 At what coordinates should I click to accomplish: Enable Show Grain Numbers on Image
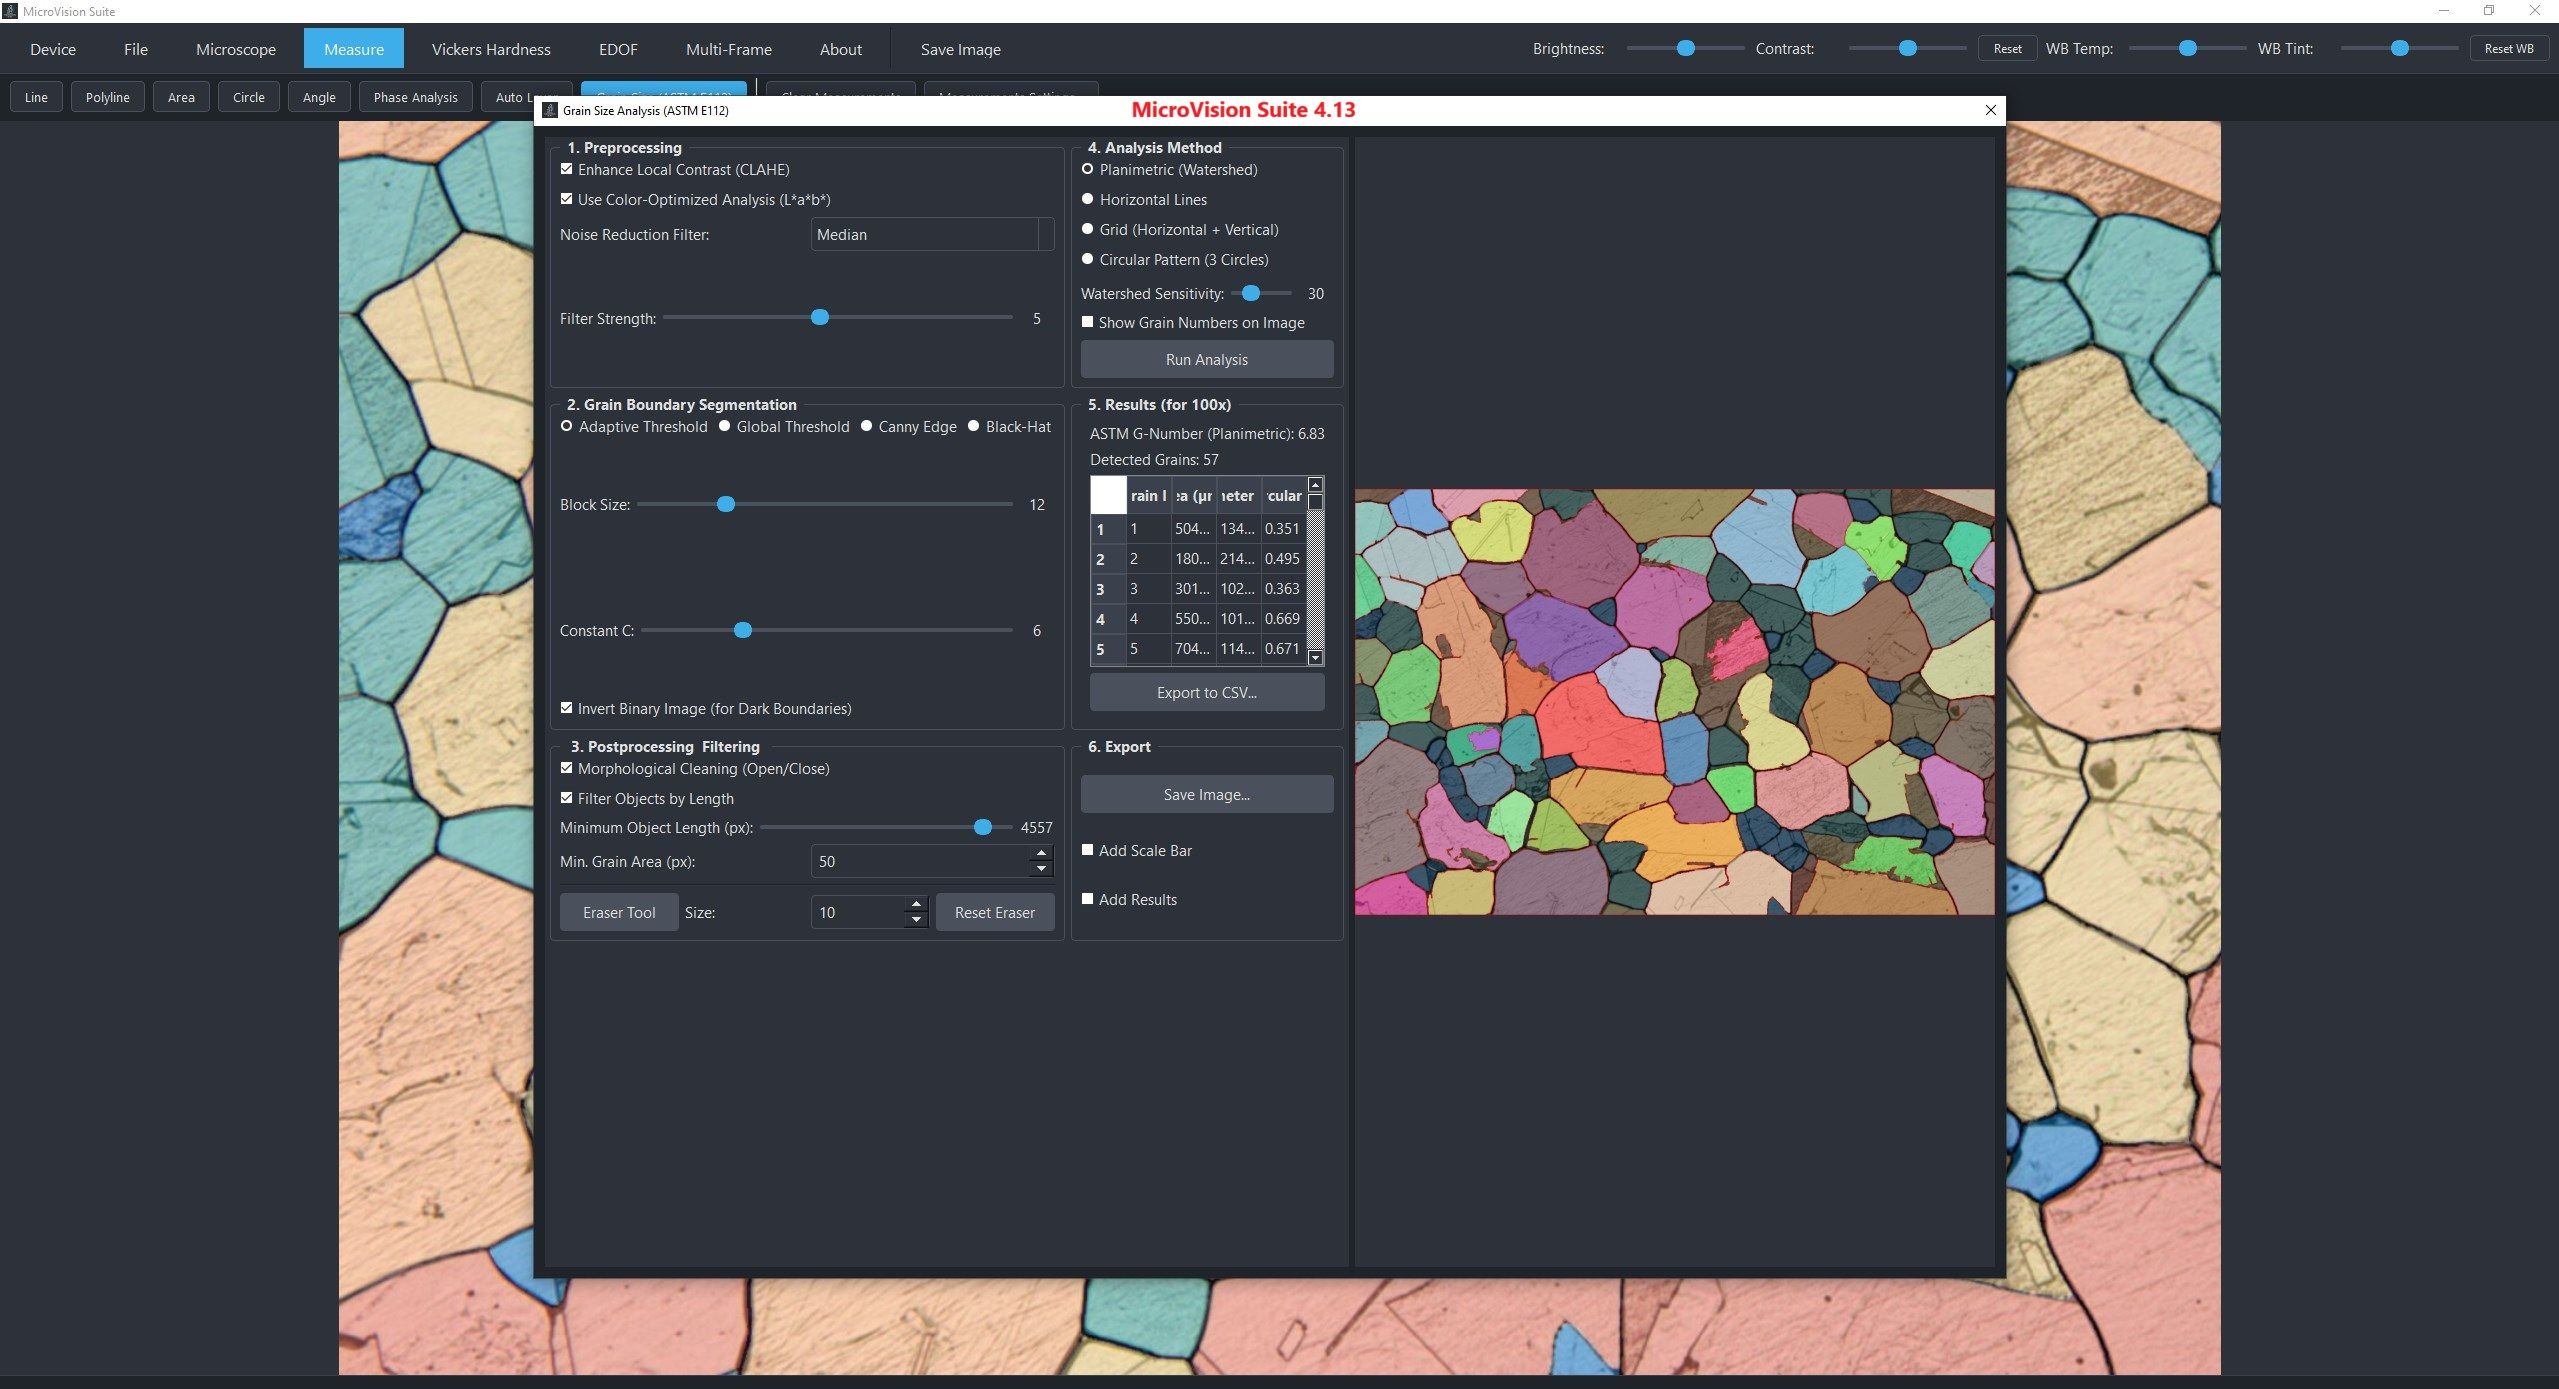1088,321
